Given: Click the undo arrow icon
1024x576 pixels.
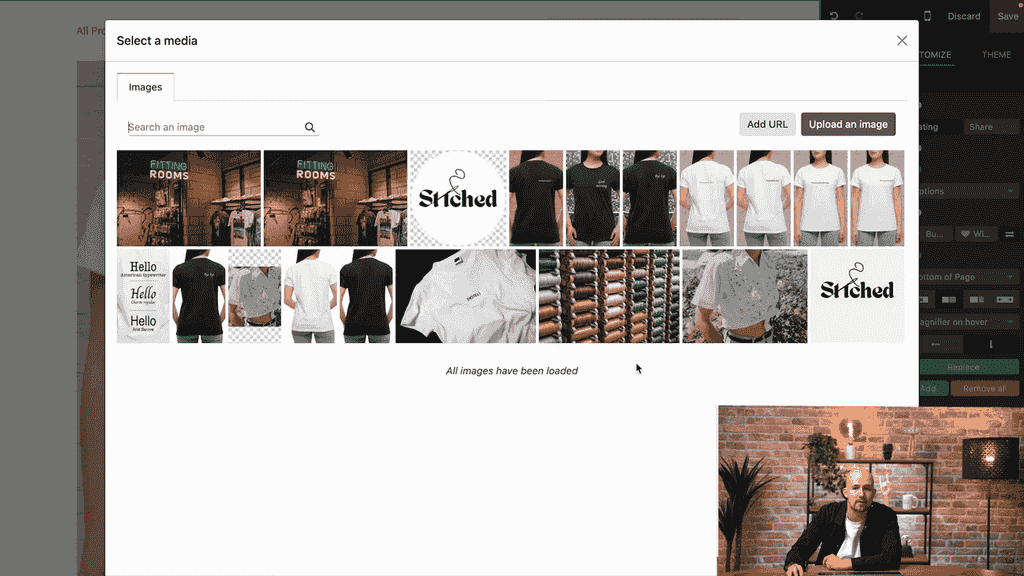Looking at the screenshot, I should tap(833, 16).
